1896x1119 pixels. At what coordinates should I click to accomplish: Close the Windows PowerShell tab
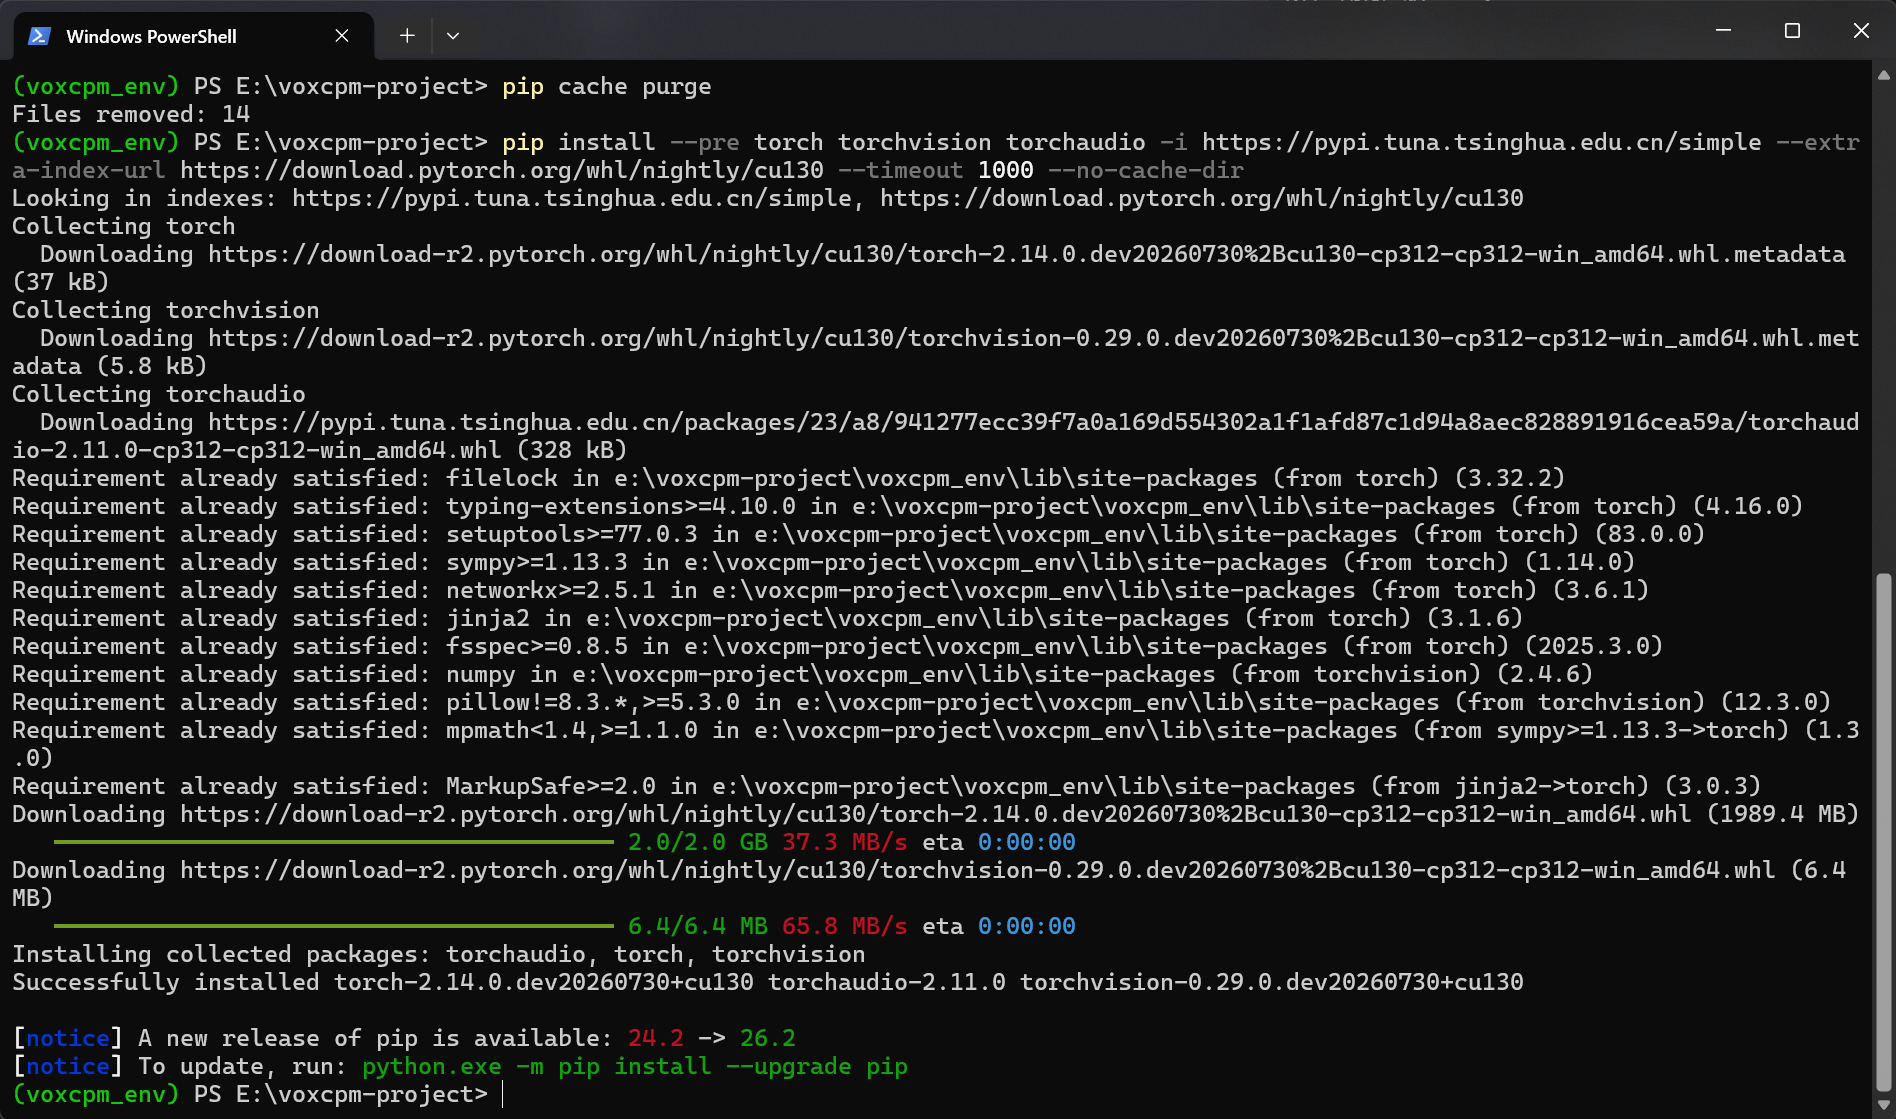tap(342, 36)
